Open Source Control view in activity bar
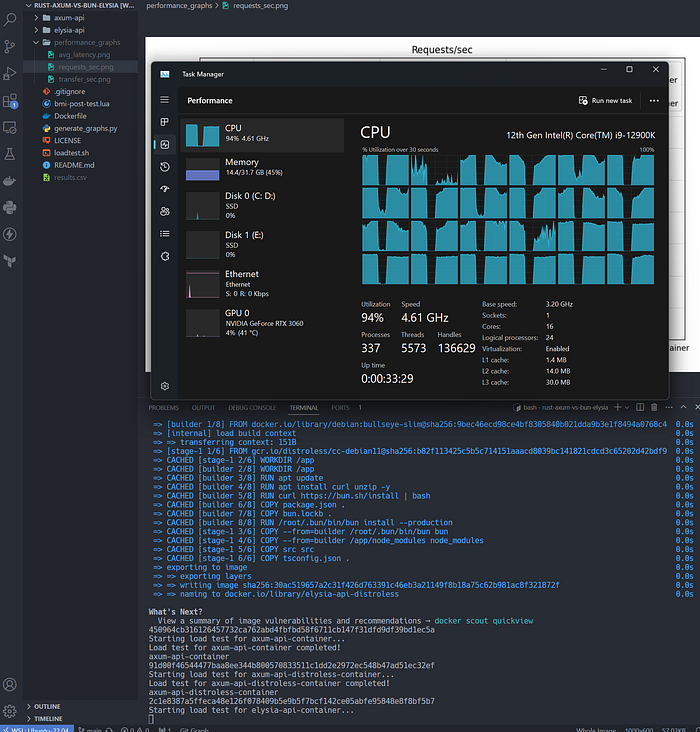Screen dimensions: 700x732 (x=10, y=46)
